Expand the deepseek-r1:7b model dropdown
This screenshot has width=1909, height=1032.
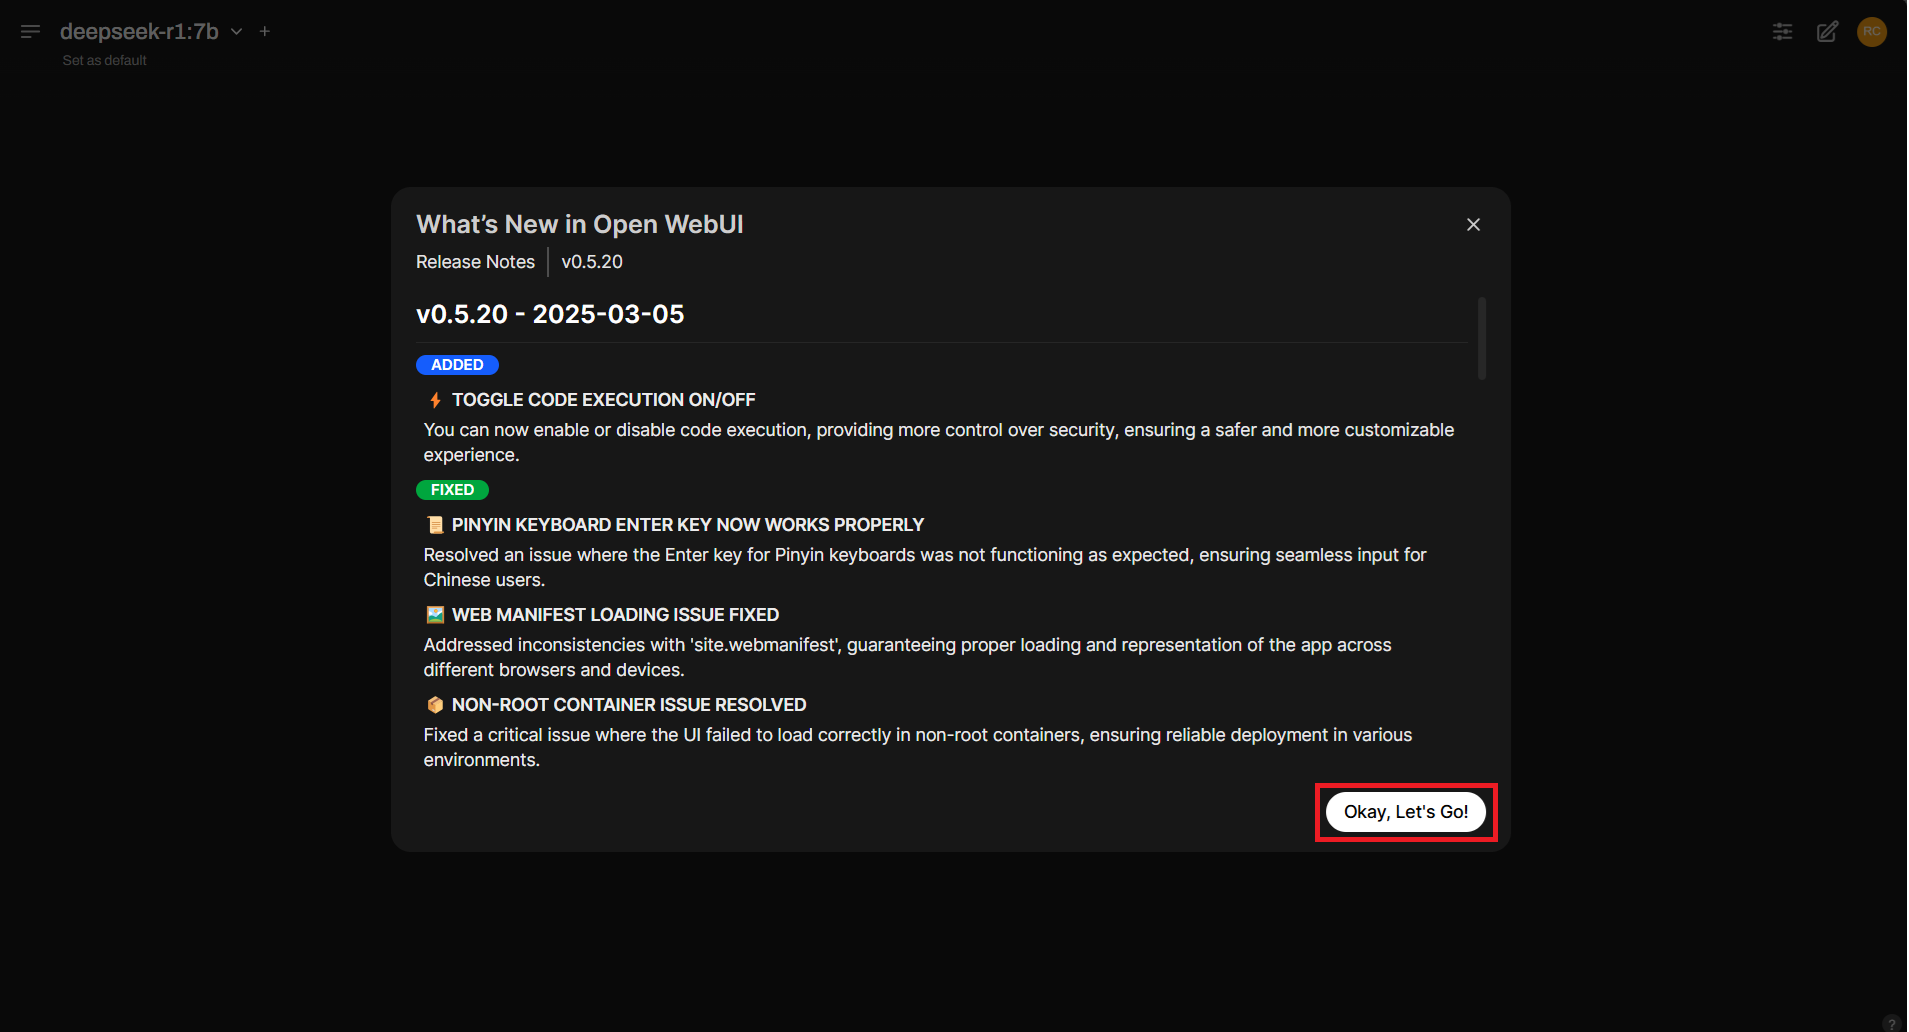[237, 32]
